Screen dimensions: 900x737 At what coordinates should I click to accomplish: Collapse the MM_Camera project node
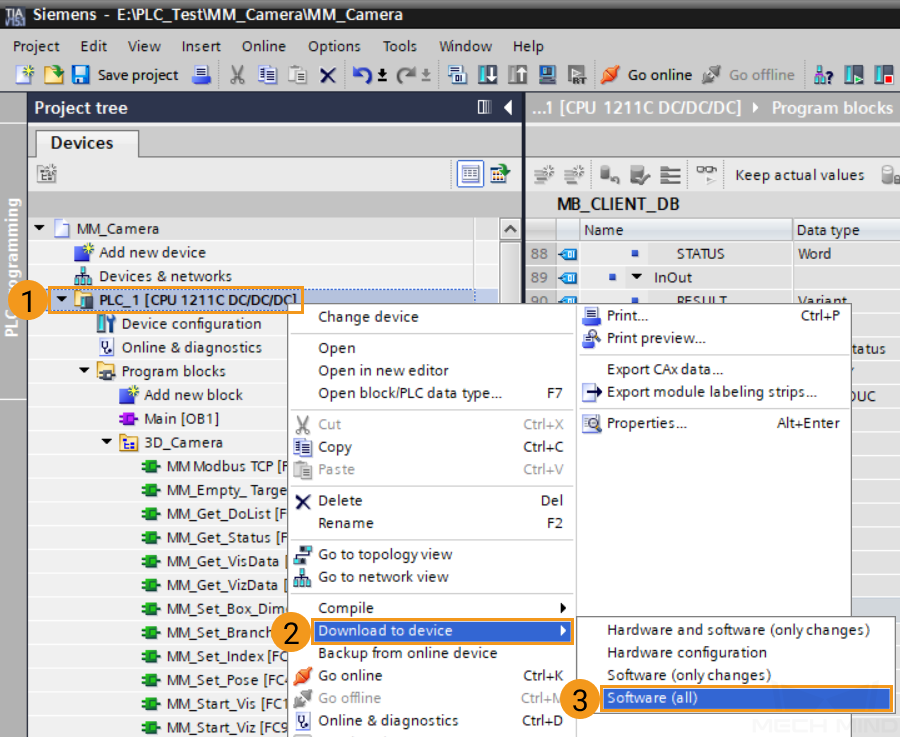tap(40, 229)
